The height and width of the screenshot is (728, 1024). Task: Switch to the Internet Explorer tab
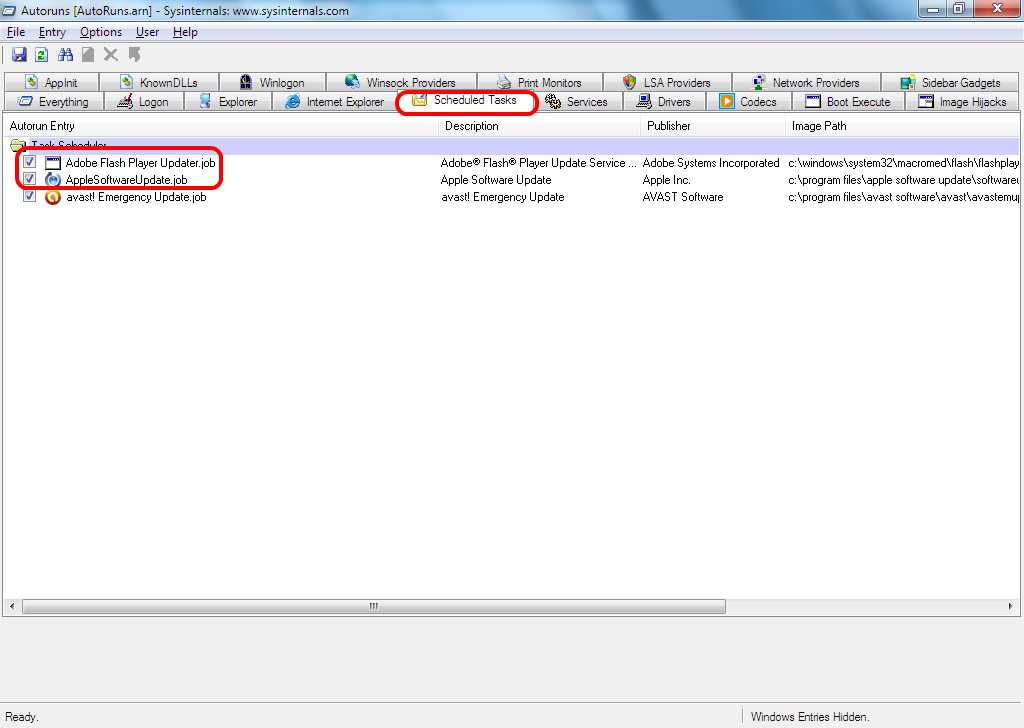tap(335, 102)
